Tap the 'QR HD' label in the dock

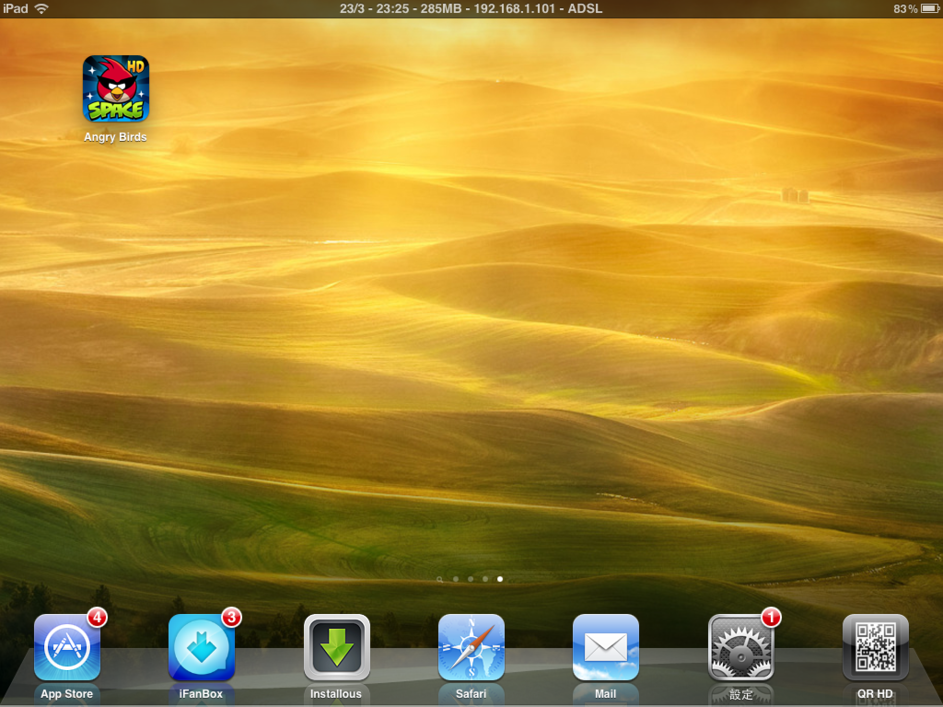pos(875,694)
